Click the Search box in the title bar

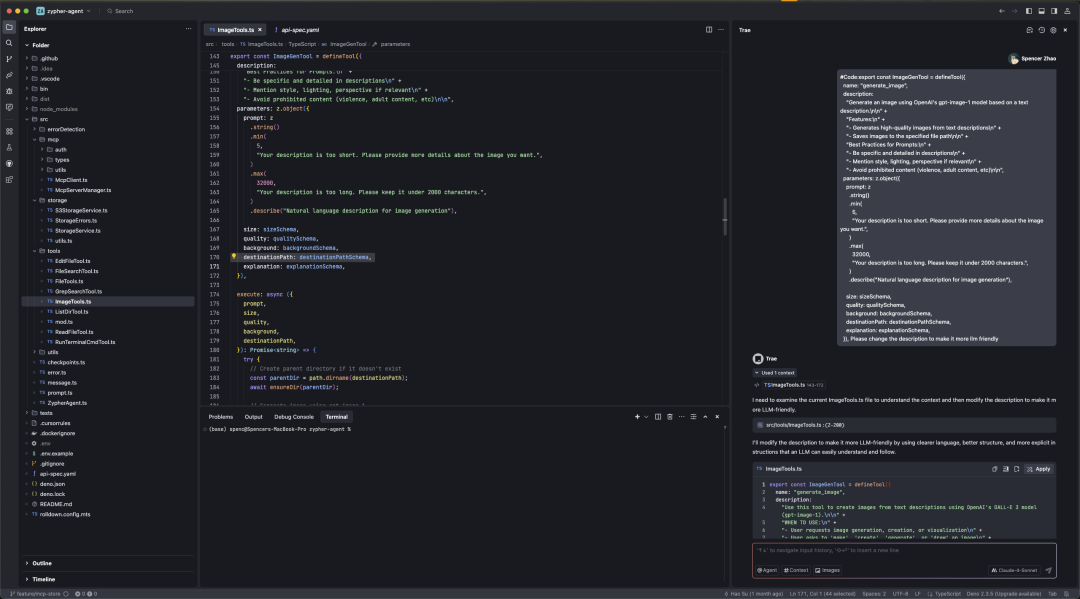(x=121, y=11)
